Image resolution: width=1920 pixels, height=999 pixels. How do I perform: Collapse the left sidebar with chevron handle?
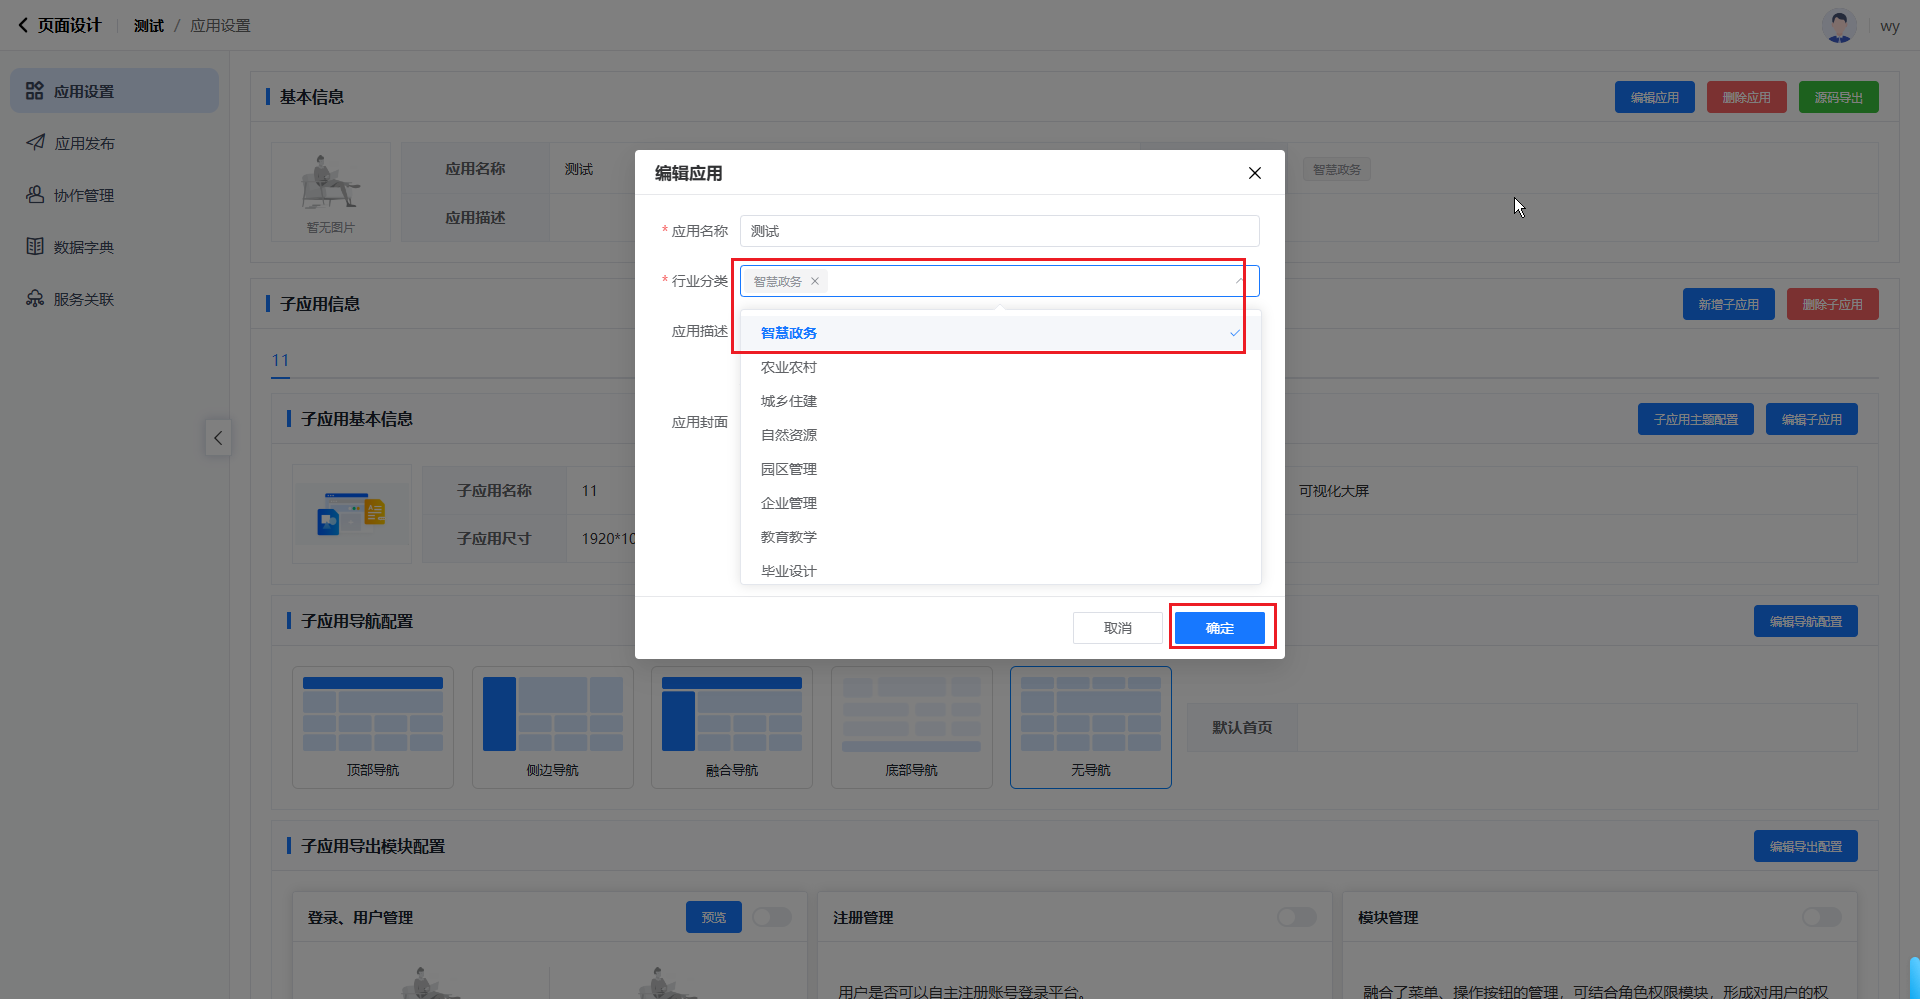pos(218,438)
